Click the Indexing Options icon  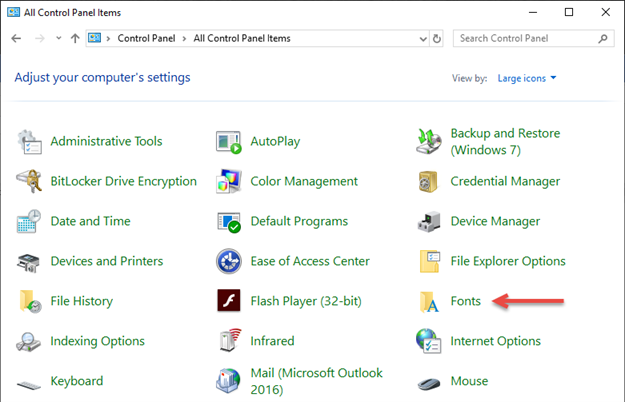click(28, 342)
